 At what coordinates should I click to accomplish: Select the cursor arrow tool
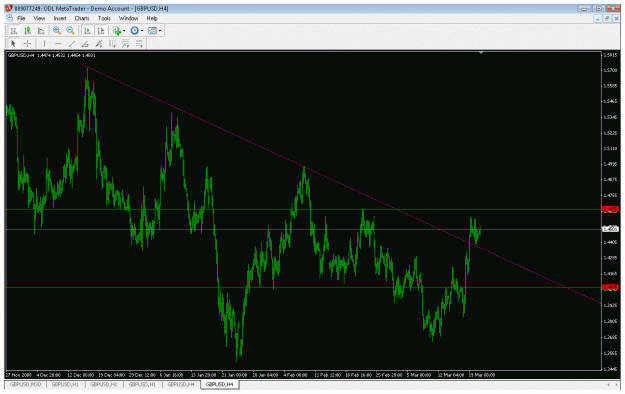[13, 43]
